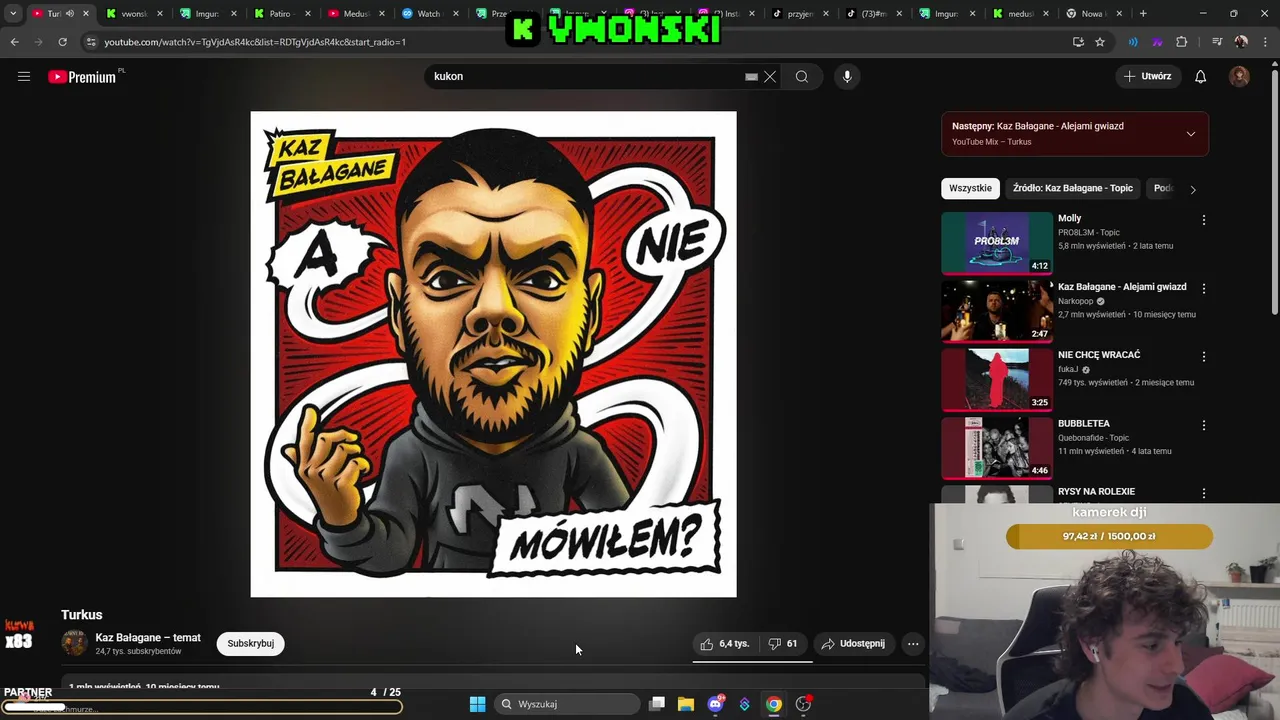Click the RYSY NA ROLEXIE title
Viewport: 1280px width, 720px height.
click(x=1096, y=492)
